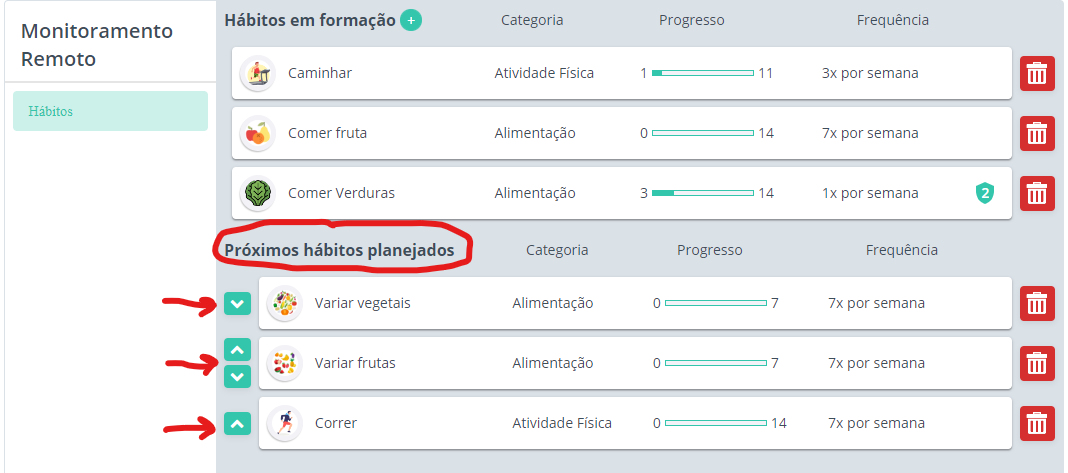Delete the Comer fruta habit
This screenshot has width=1068, height=473.
[1037, 133]
